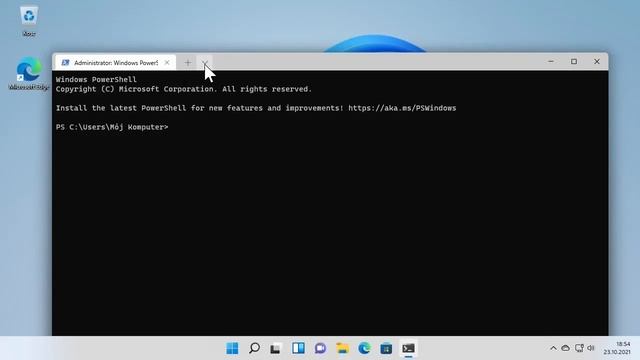The height and width of the screenshot is (360, 640).
Task: Open taskbar Search magnifier
Action: (254, 348)
